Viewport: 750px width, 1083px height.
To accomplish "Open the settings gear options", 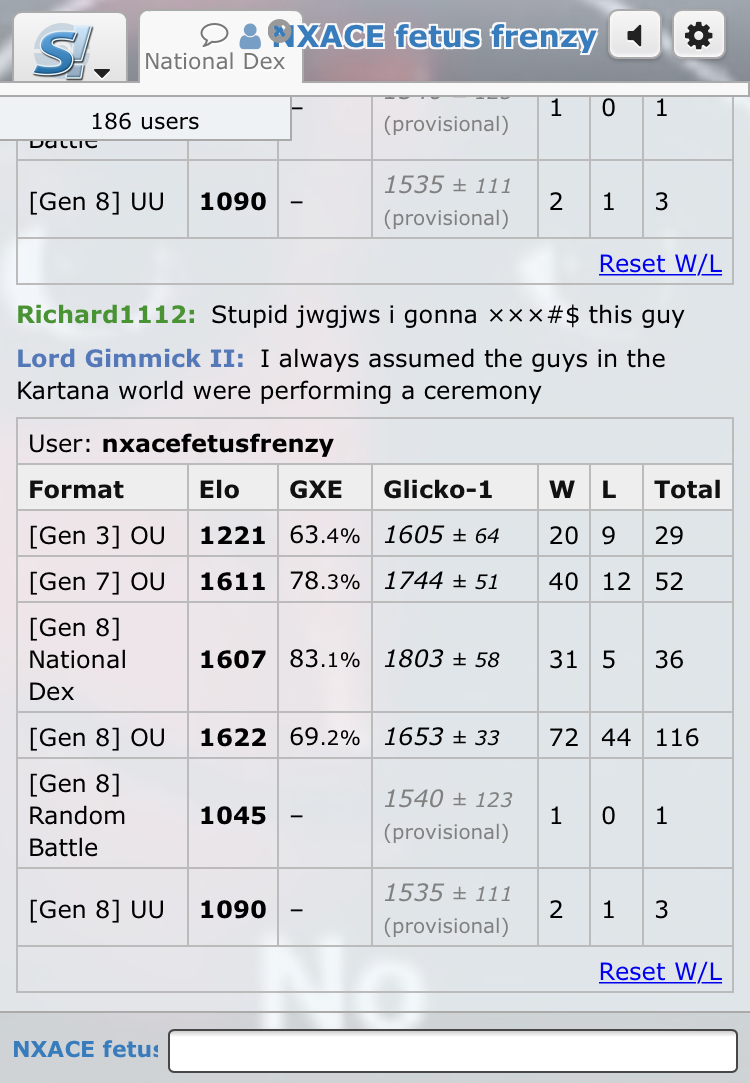I will coord(698,37).
